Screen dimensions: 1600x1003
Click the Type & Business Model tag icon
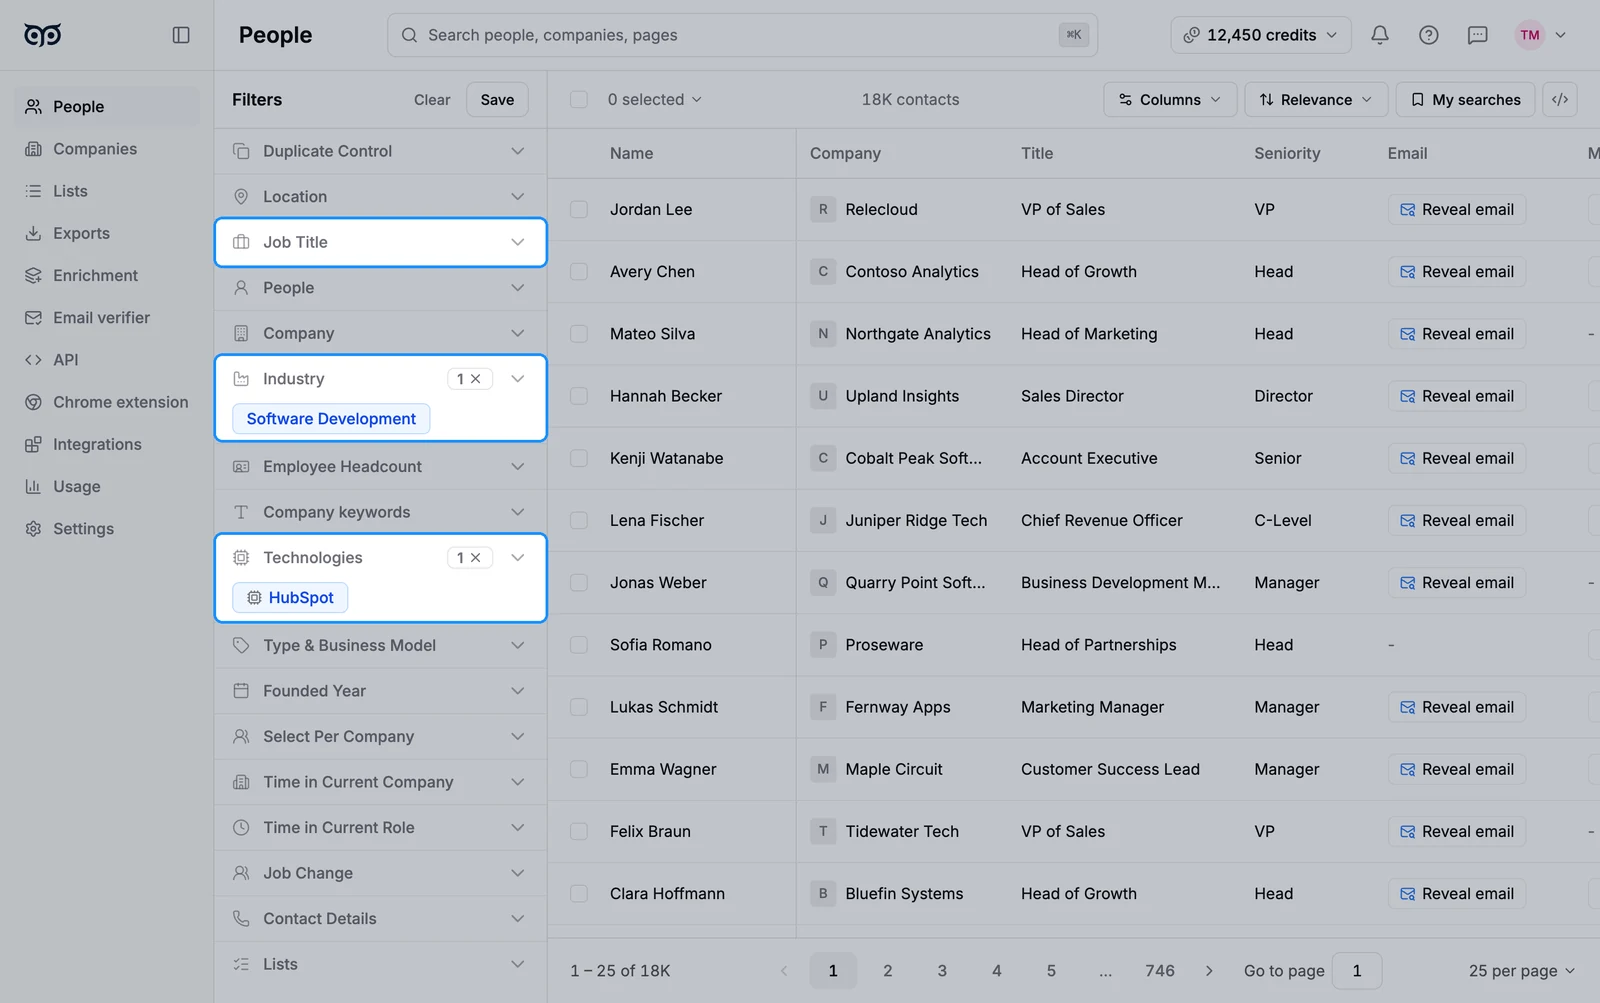click(241, 646)
